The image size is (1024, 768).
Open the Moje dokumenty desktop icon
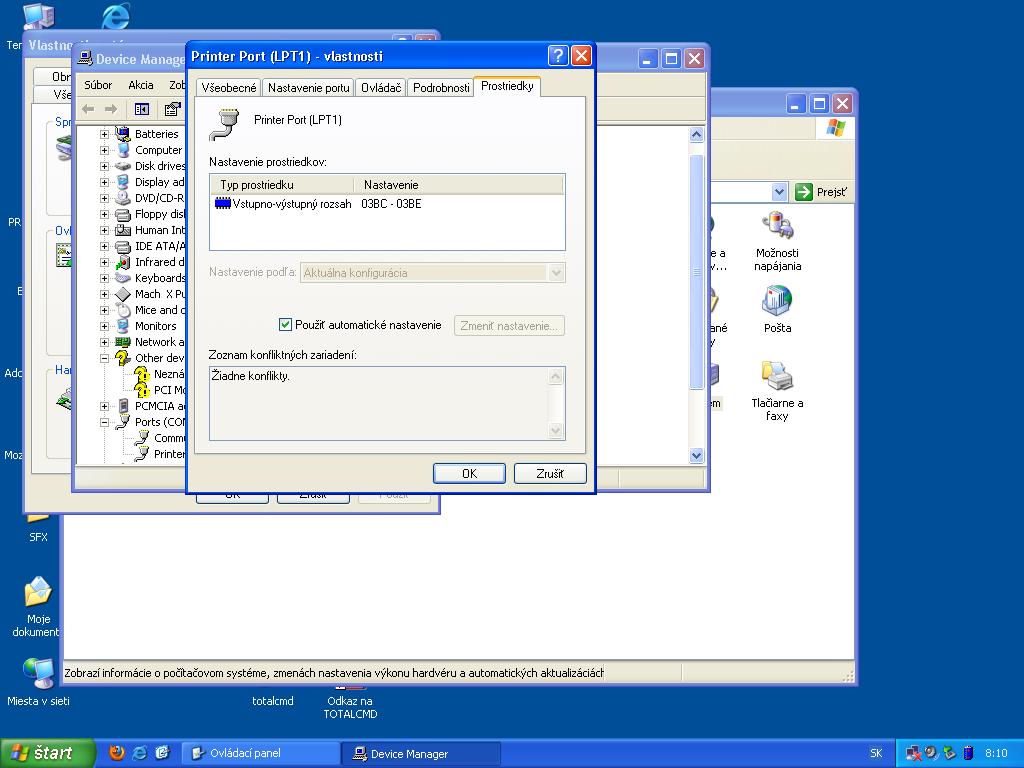(x=37, y=594)
